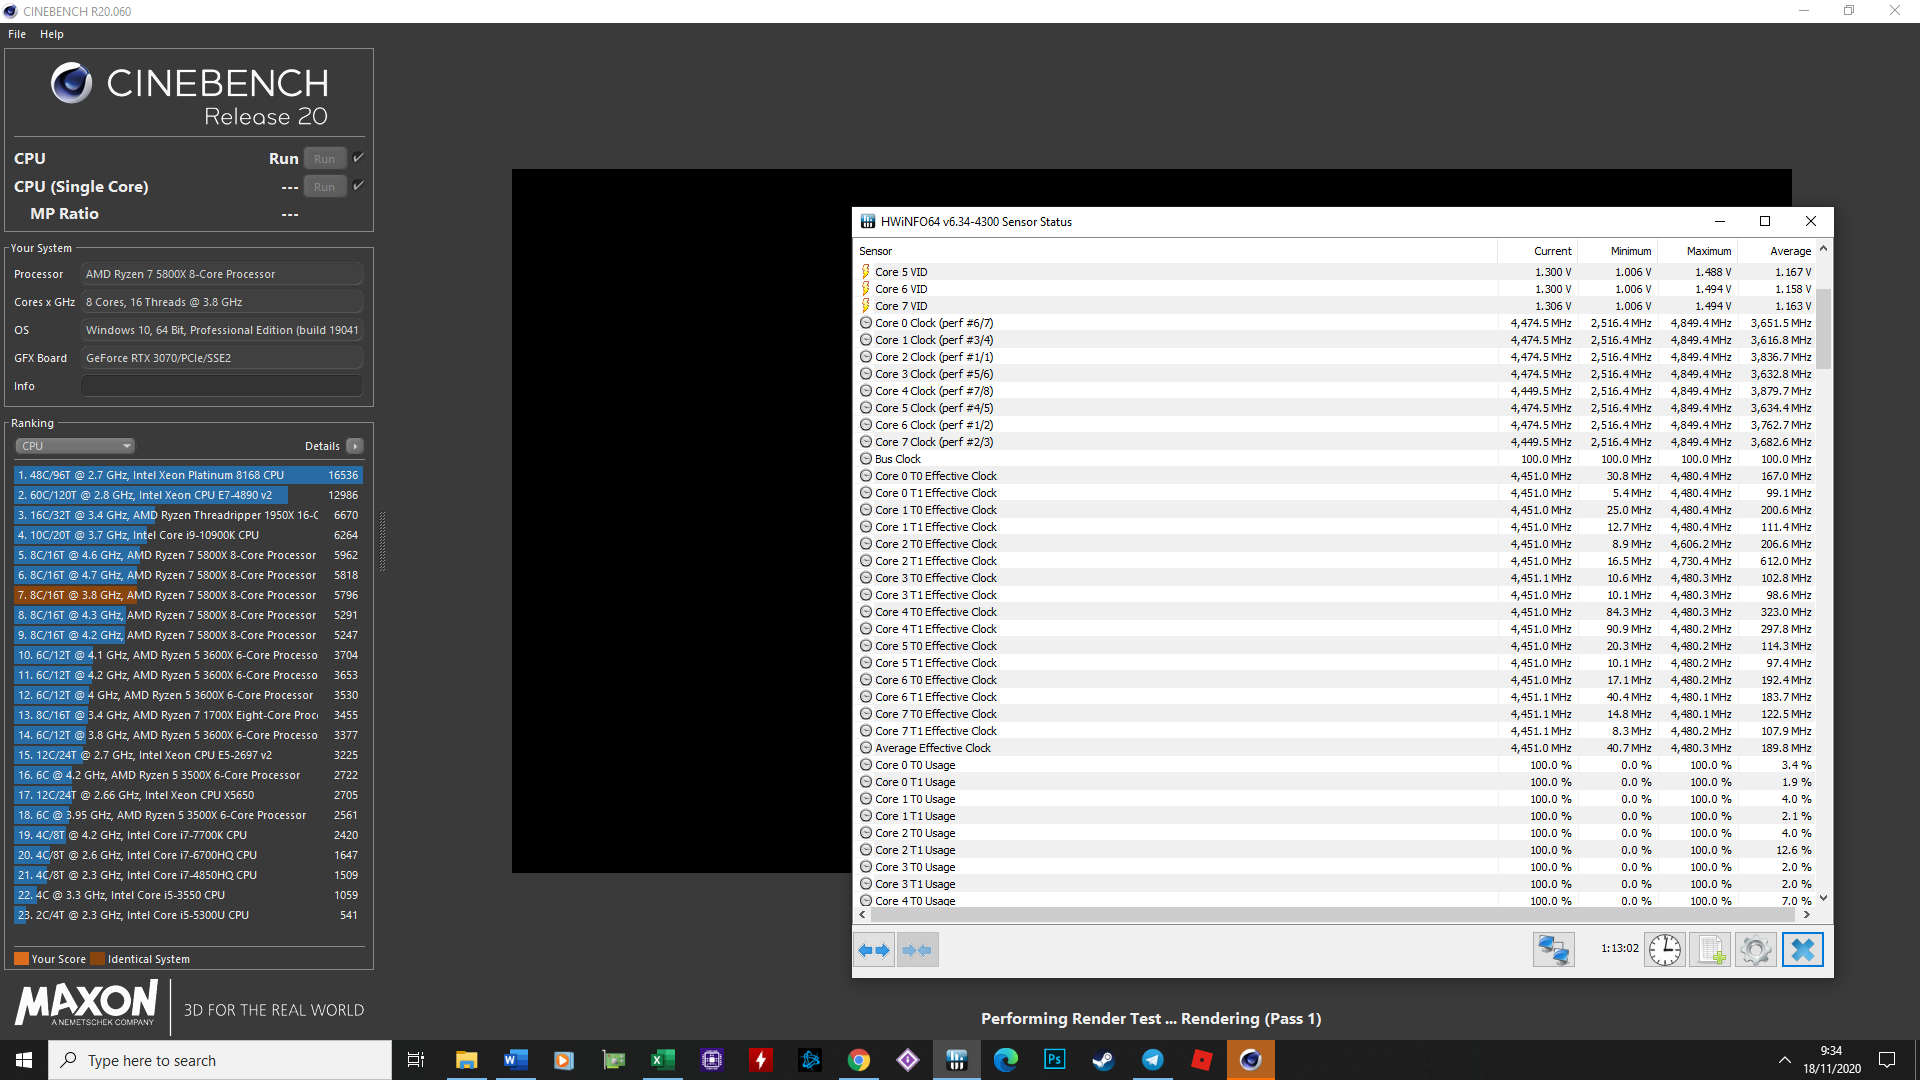Click the blue X to close sensors
Screen dimensions: 1920x1080
click(1802, 950)
